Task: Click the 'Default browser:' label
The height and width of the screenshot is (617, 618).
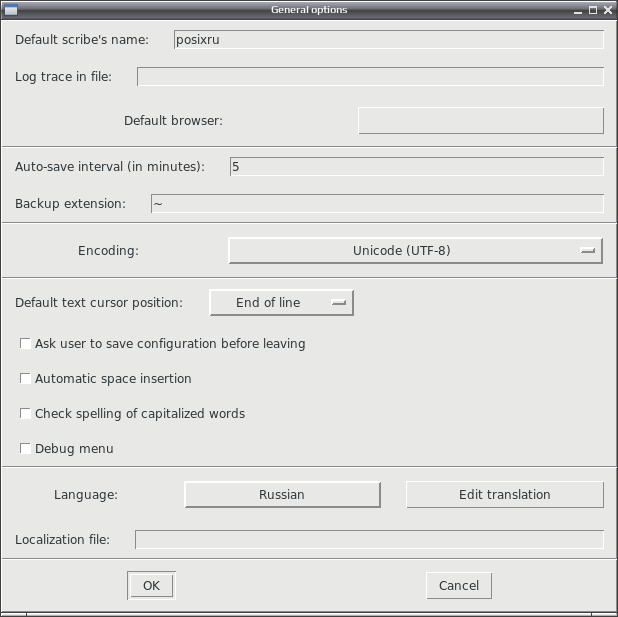Action: click(173, 121)
